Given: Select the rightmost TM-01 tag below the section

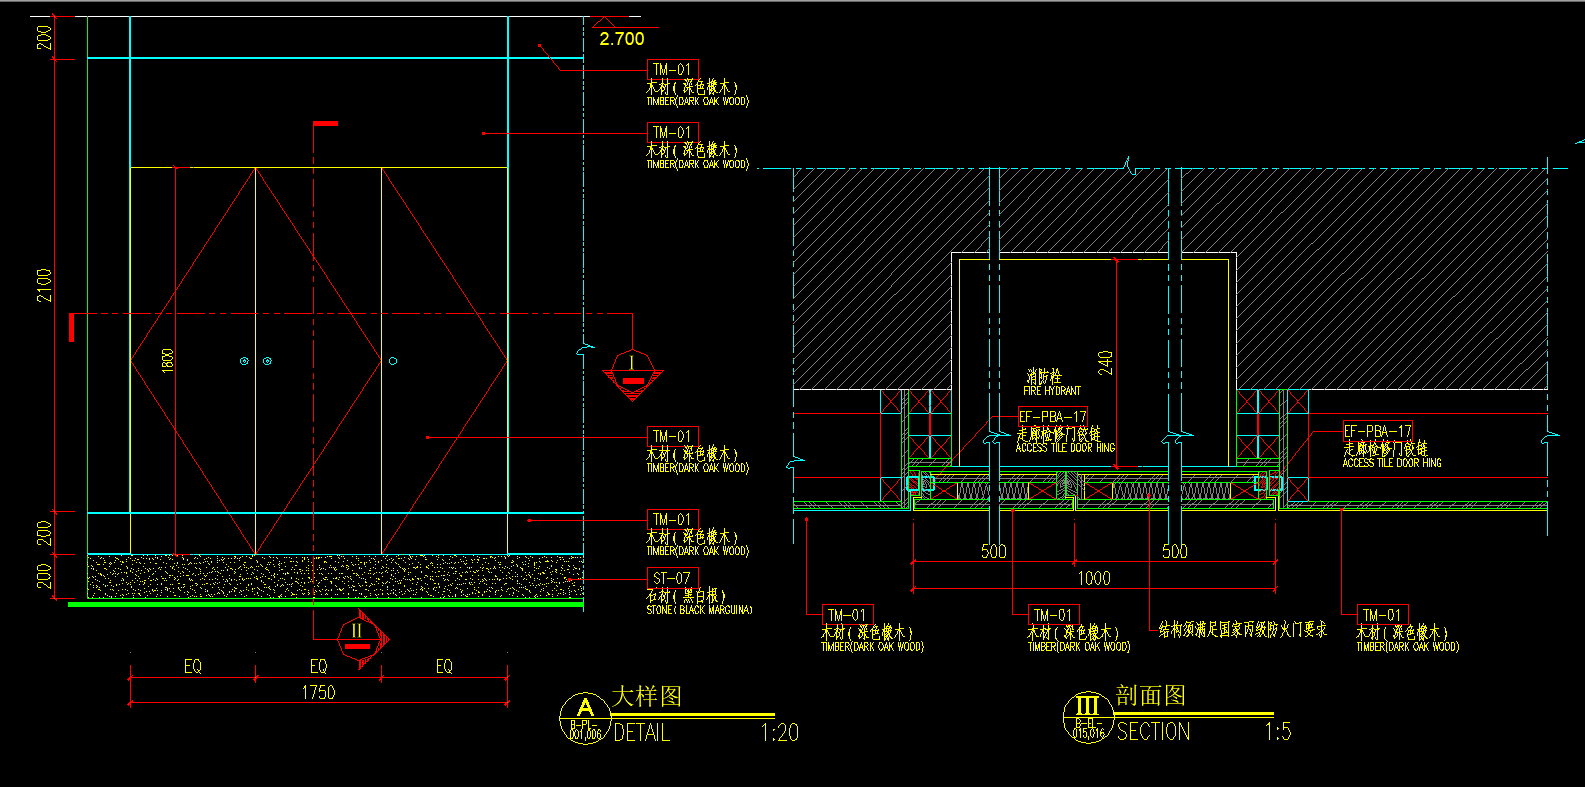Looking at the screenshot, I should [x=1385, y=615].
